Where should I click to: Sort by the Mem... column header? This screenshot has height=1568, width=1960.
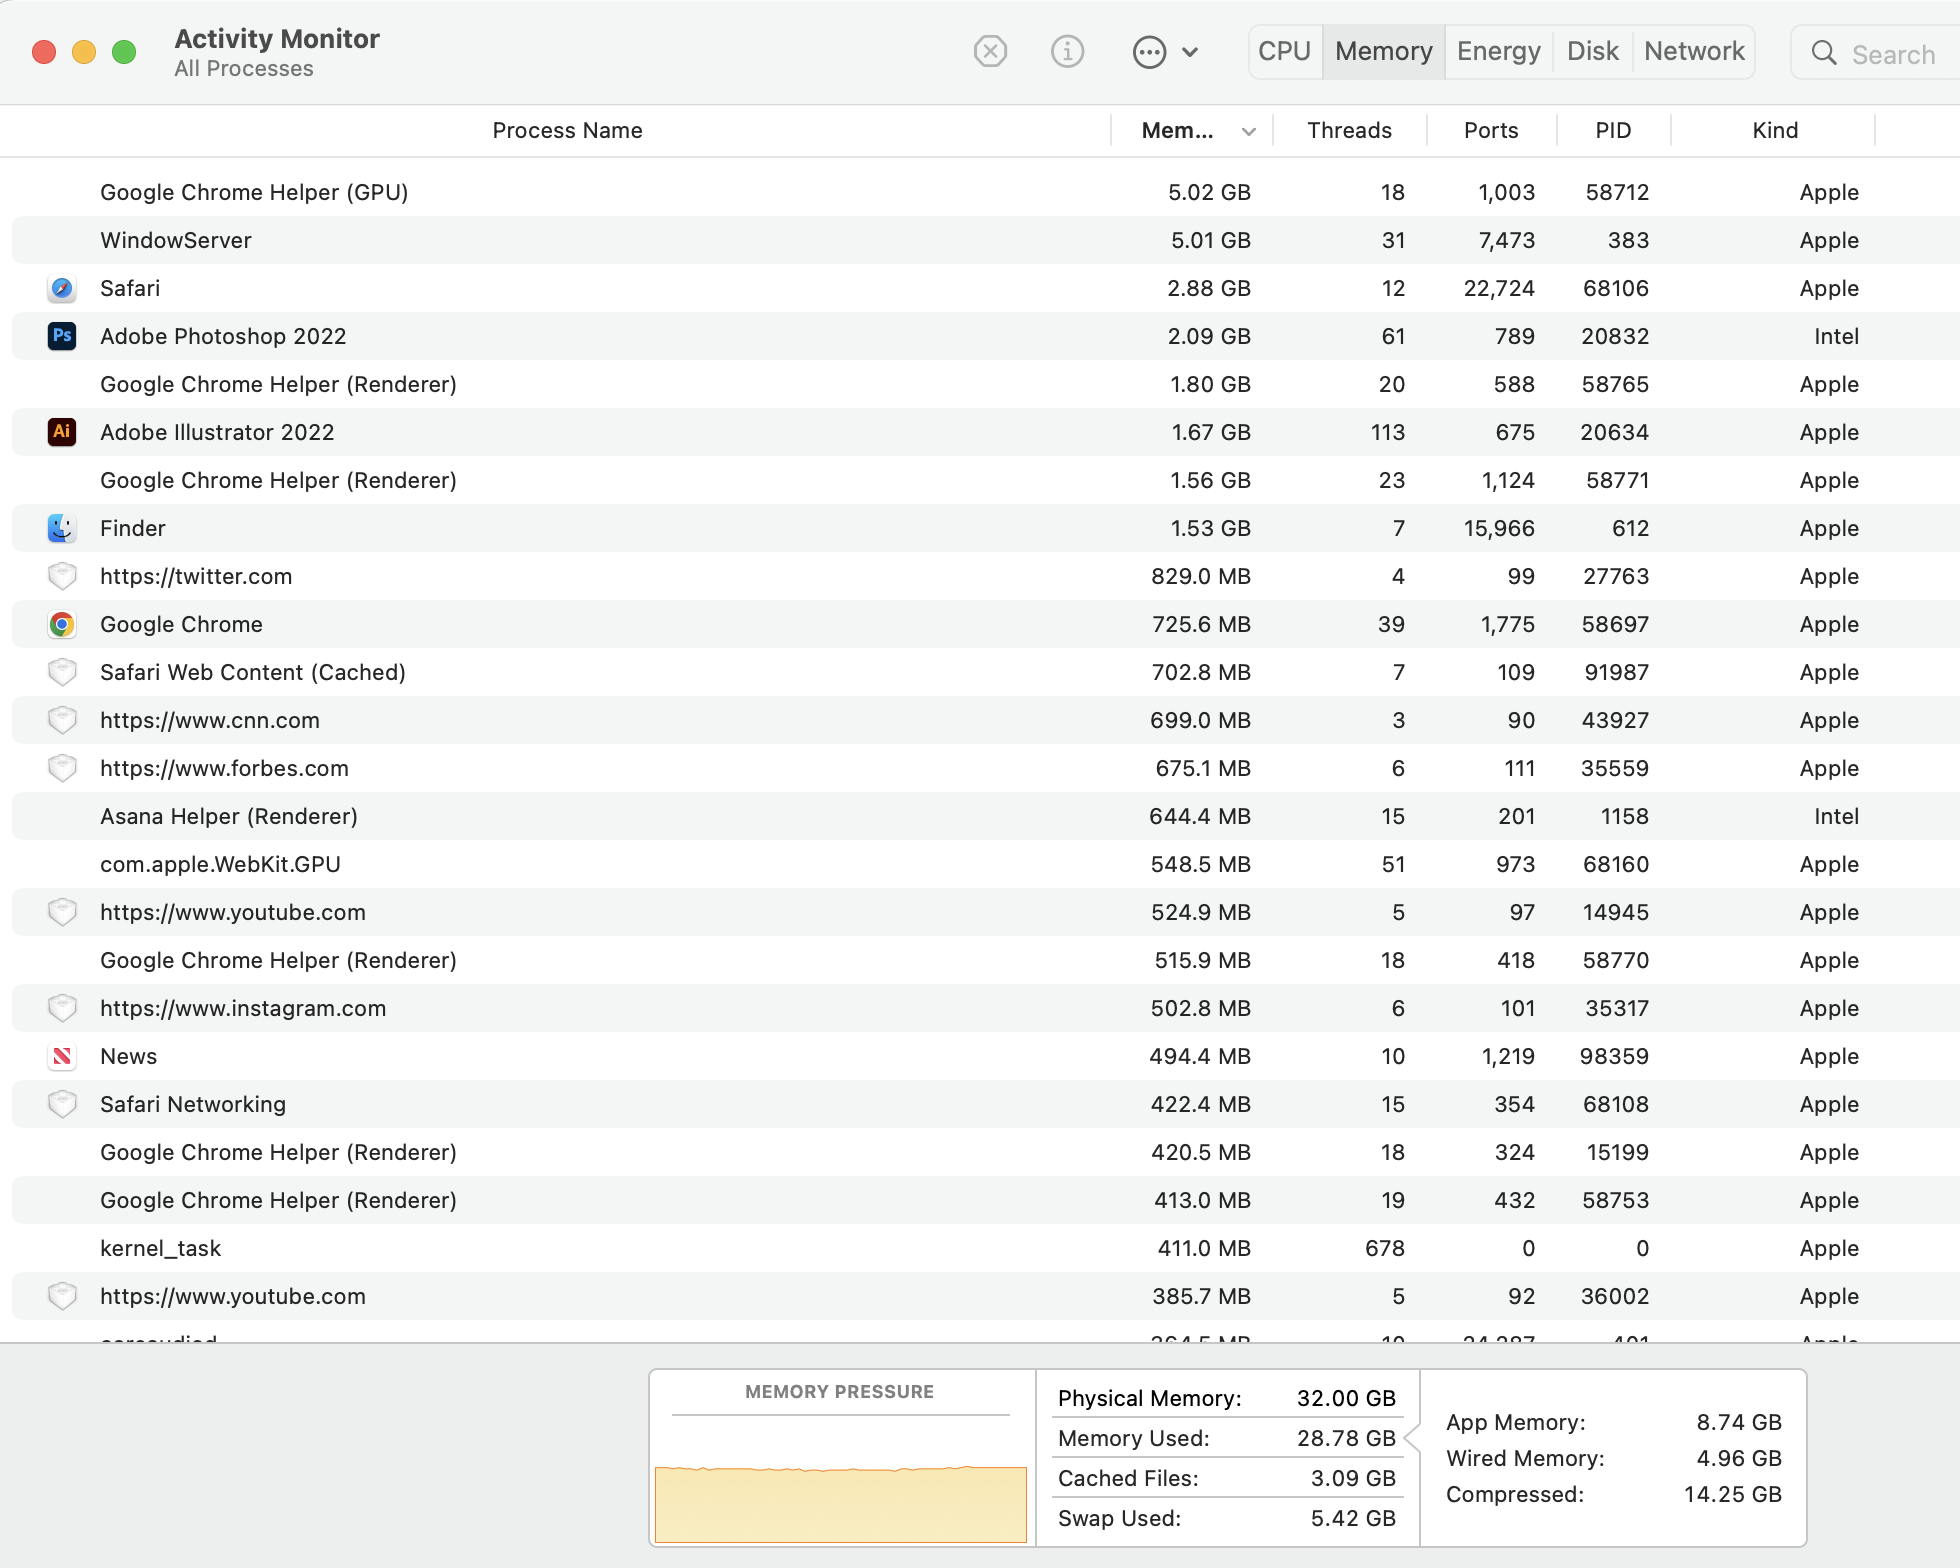[x=1177, y=131]
